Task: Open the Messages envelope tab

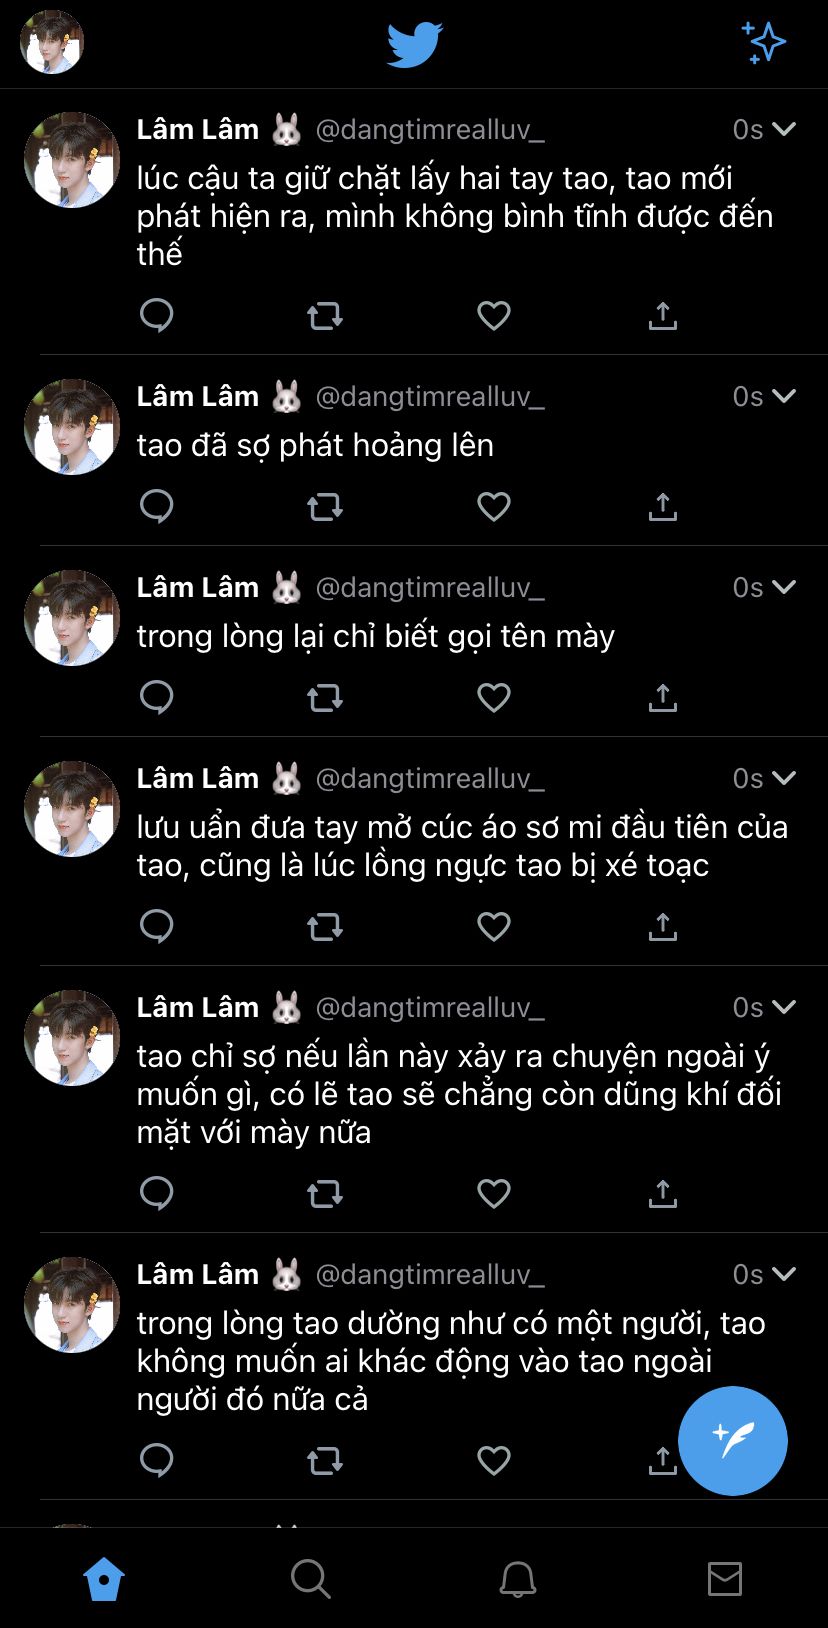Action: (725, 1579)
